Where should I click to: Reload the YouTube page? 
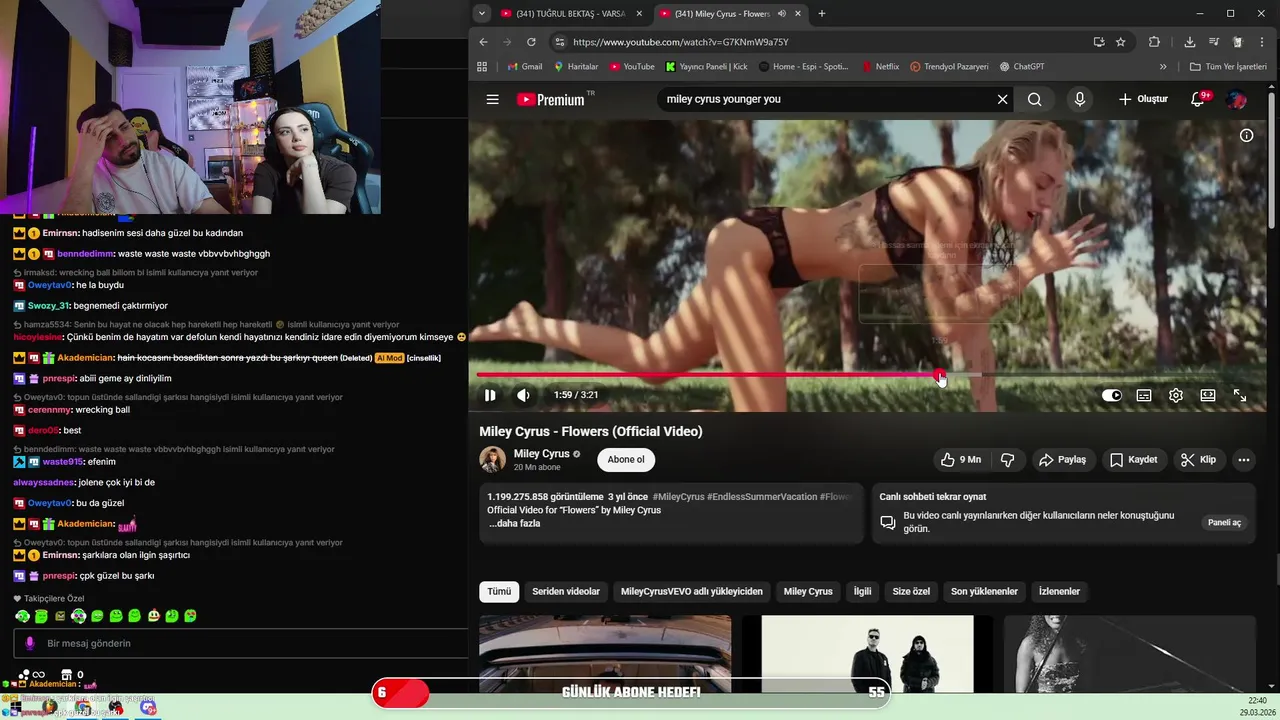(531, 42)
